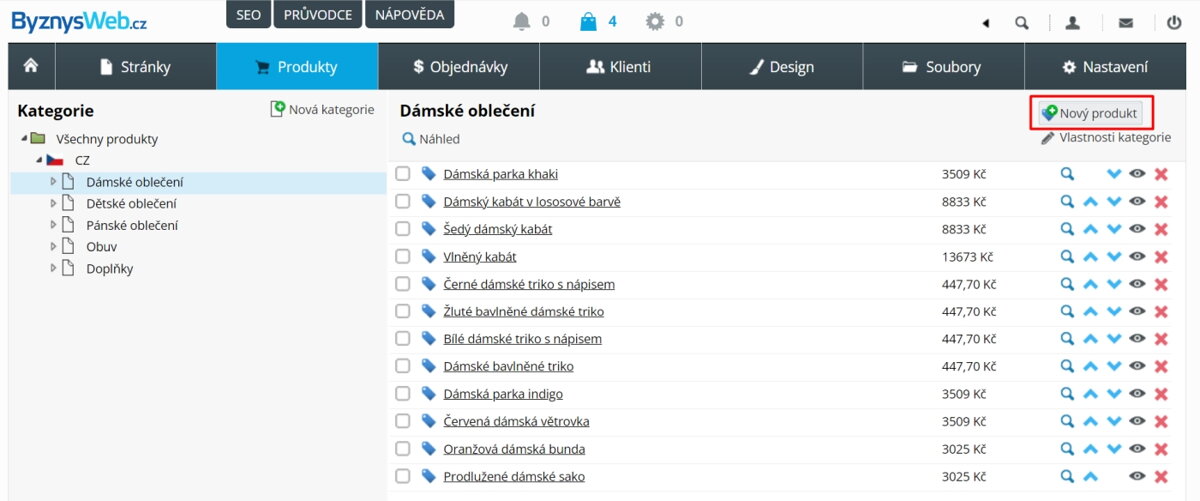
Task: Hide Prodloužené dámské sako via eye icon
Action: pos(1137,477)
